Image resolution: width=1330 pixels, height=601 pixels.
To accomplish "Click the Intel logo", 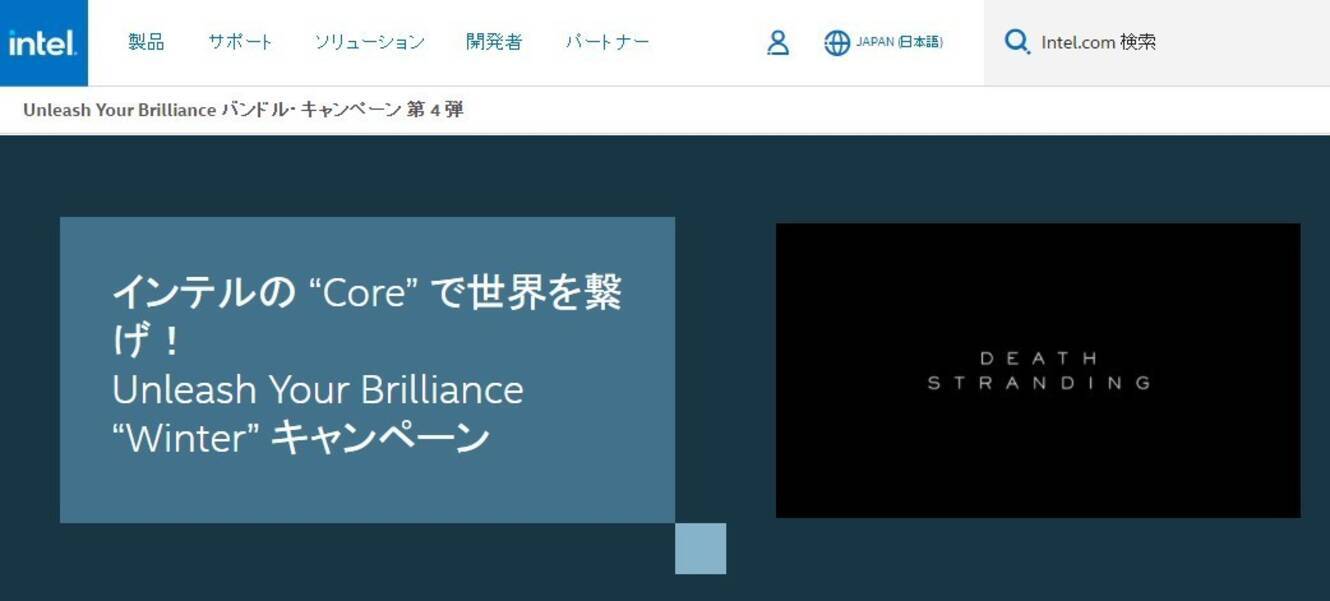I will pyautogui.click(x=41, y=42).
